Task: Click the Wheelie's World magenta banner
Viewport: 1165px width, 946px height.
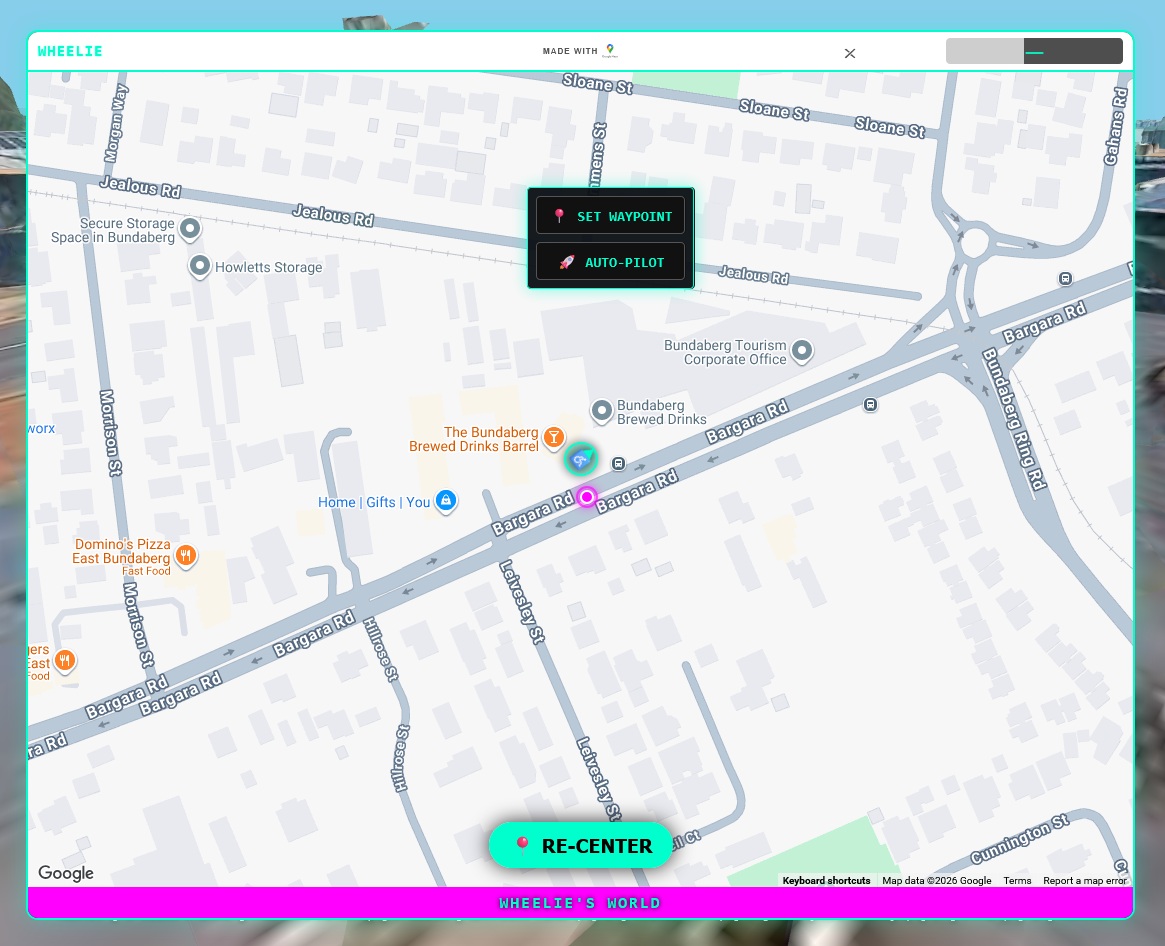Action: tap(580, 903)
